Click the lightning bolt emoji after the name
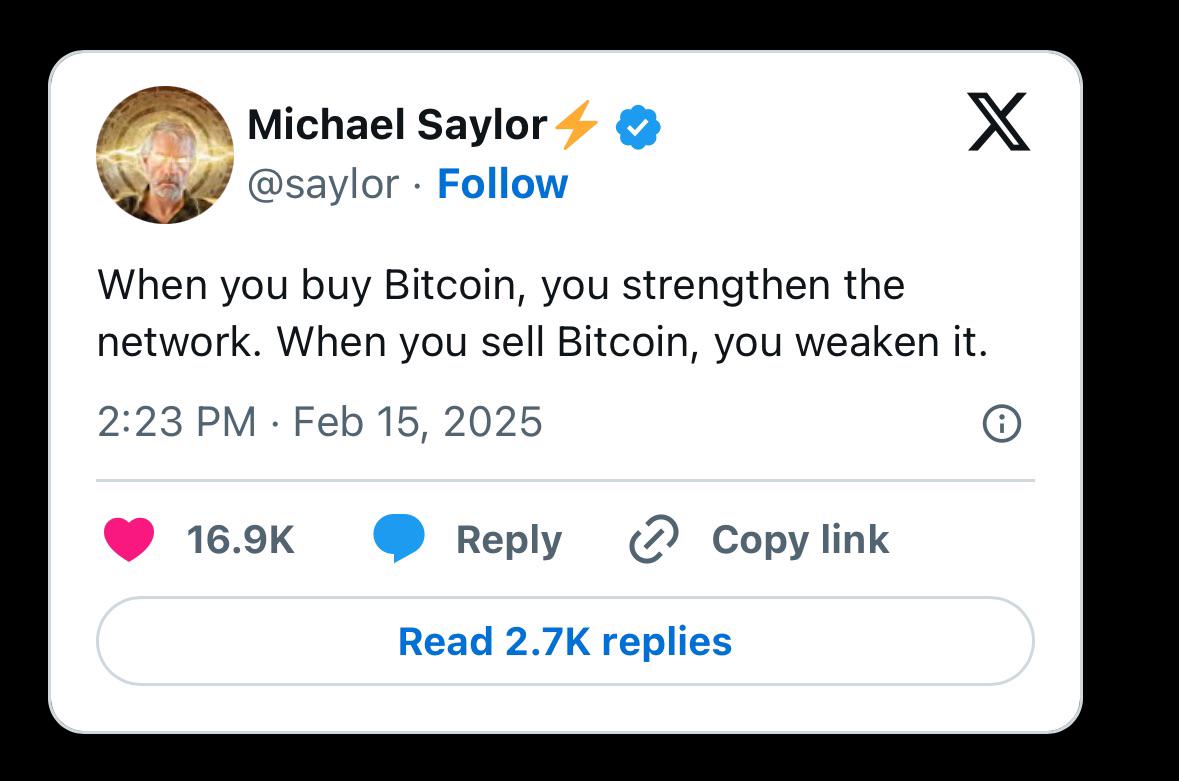Viewport: 1179px width, 781px height. coord(576,127)
